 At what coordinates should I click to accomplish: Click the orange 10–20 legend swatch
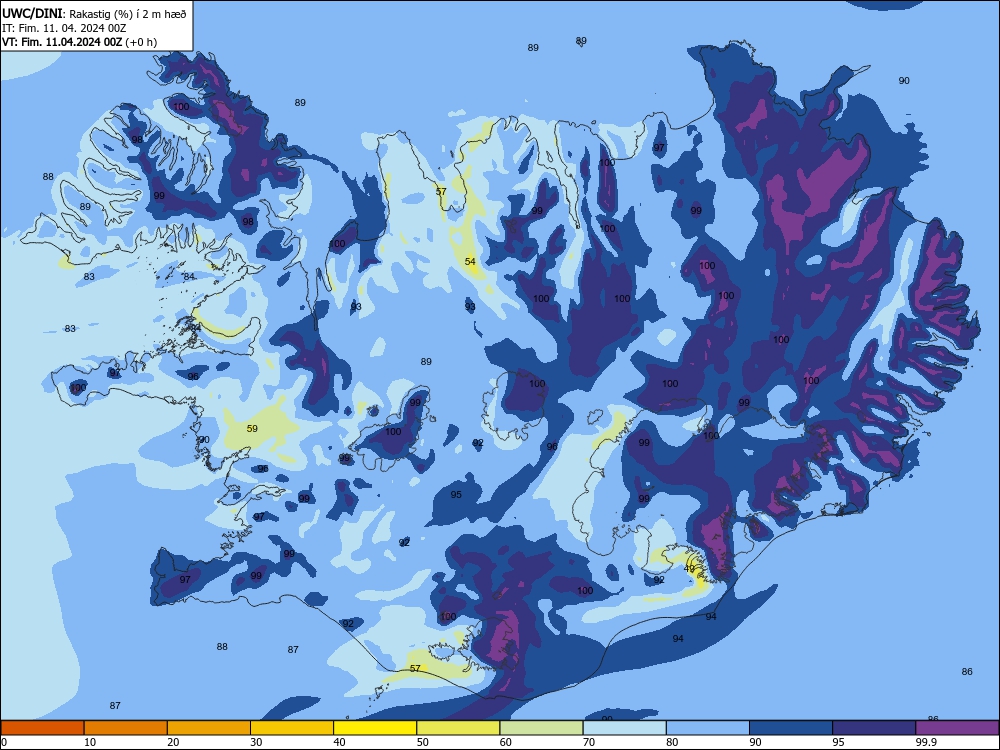[126, 728]
